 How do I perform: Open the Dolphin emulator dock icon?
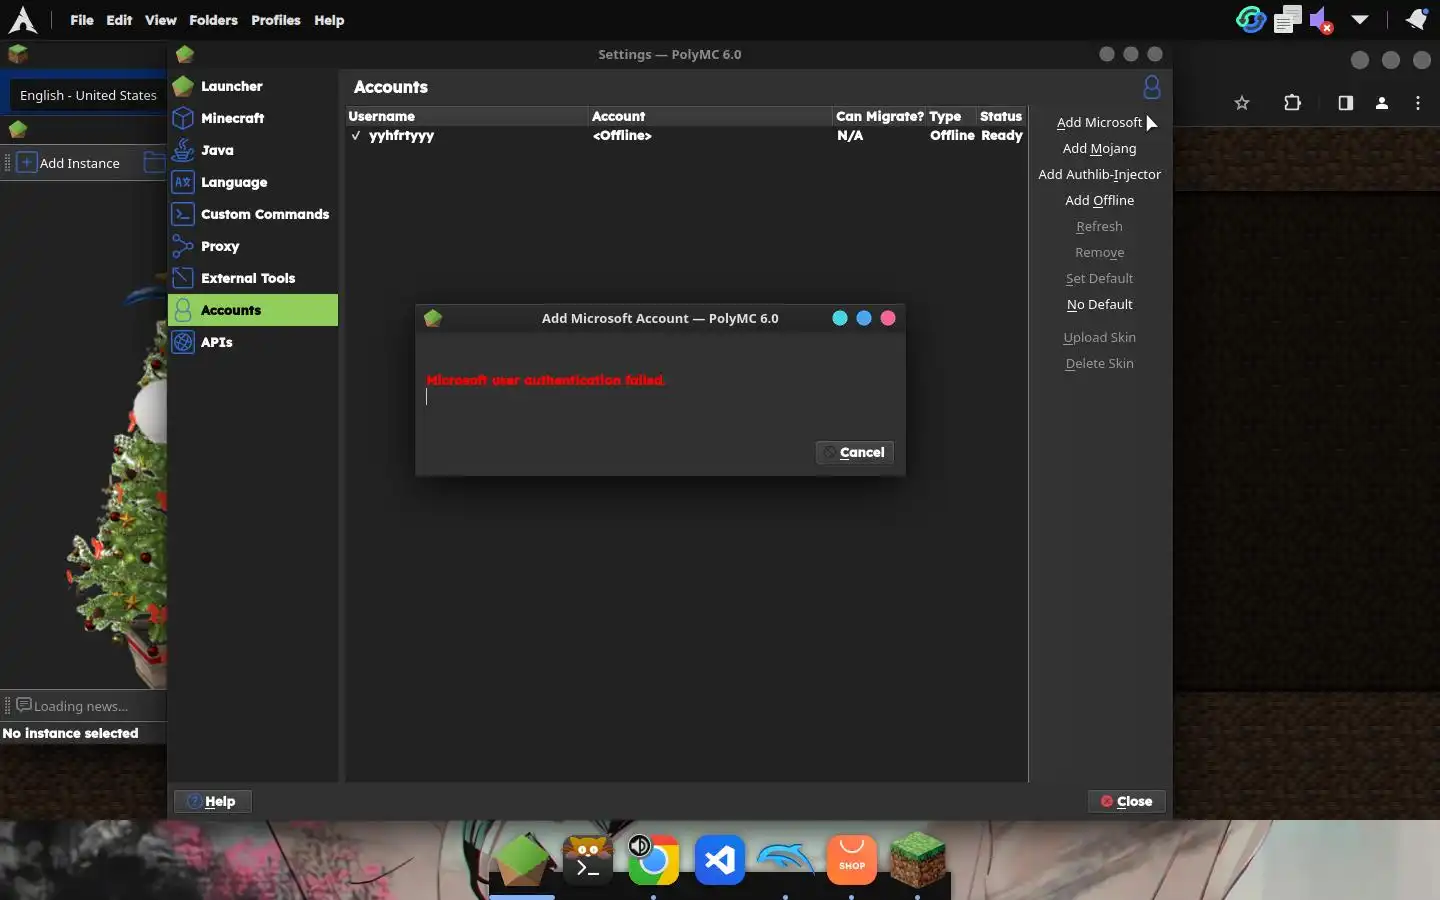(x=786, y=860)
